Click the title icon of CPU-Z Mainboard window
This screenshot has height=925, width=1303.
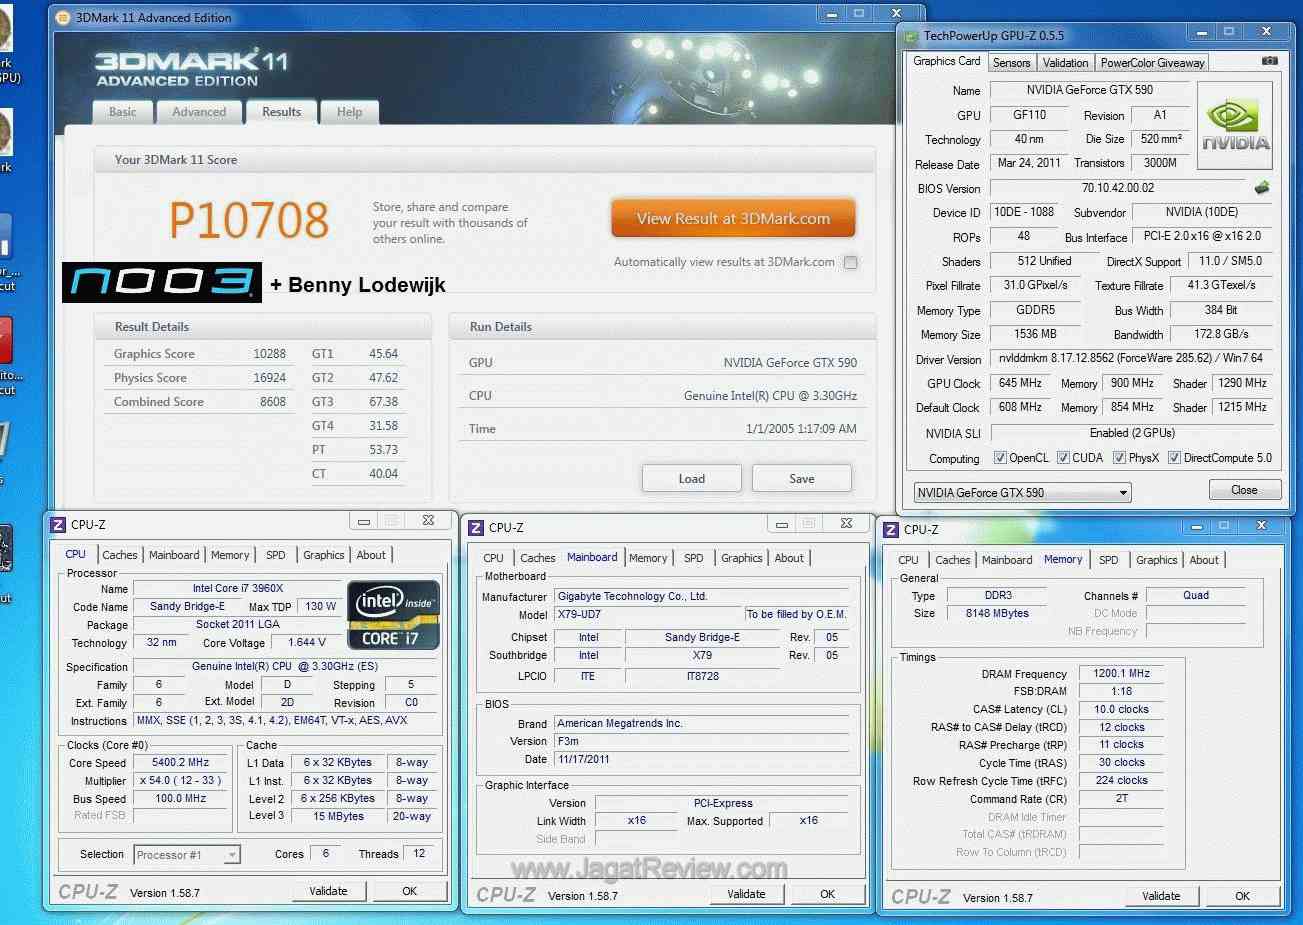point(476,527)
